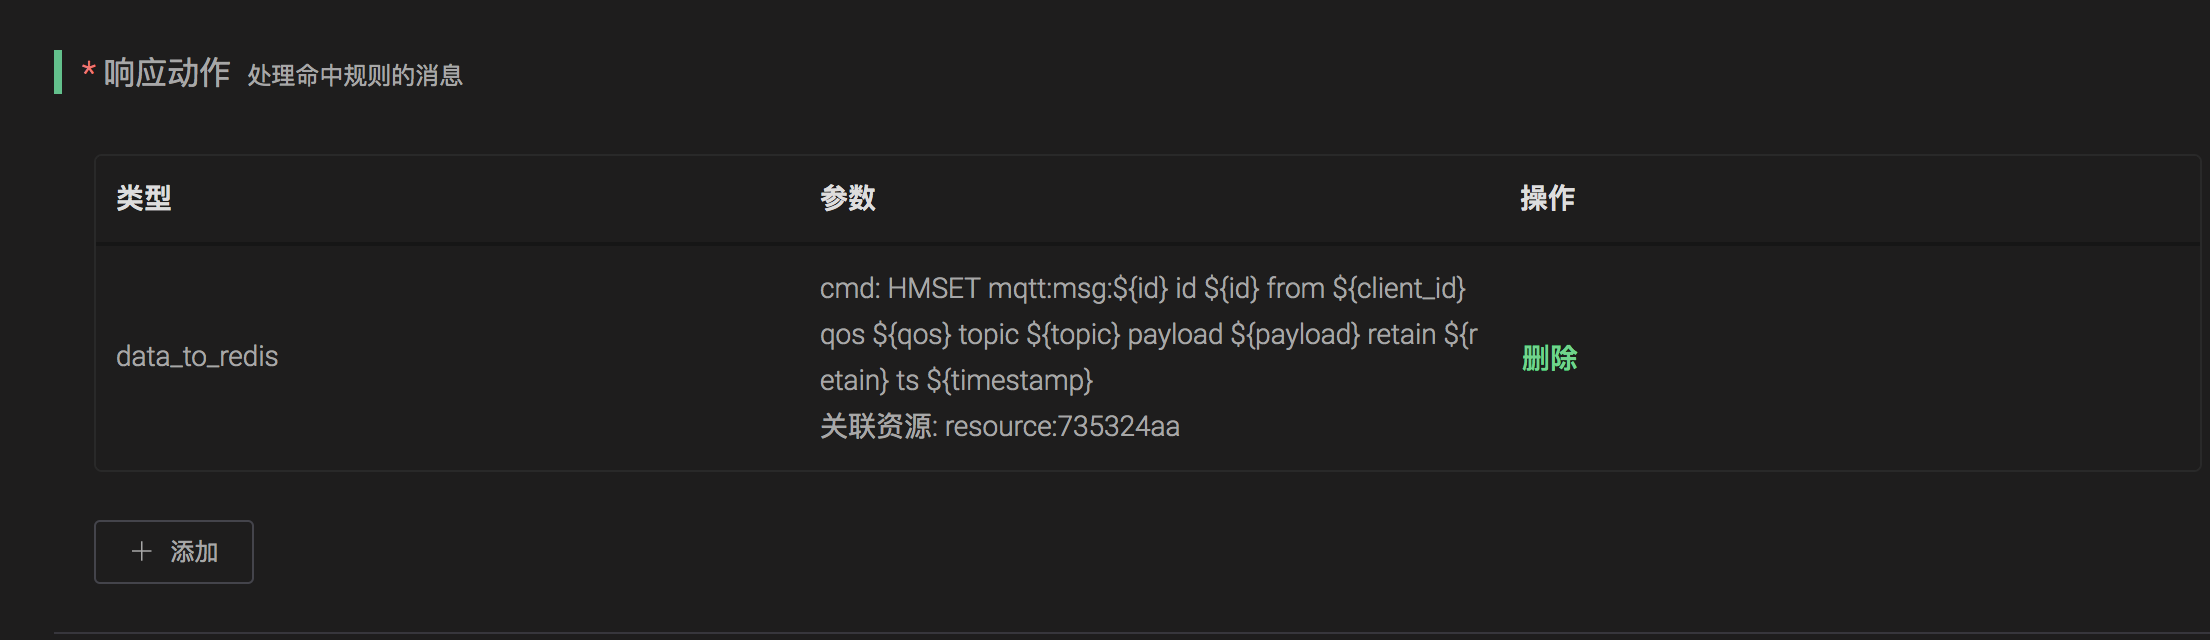Click the ${qos} placeholder text
The height and width of the screenshot is (640, 2210).
coord(911,335)
